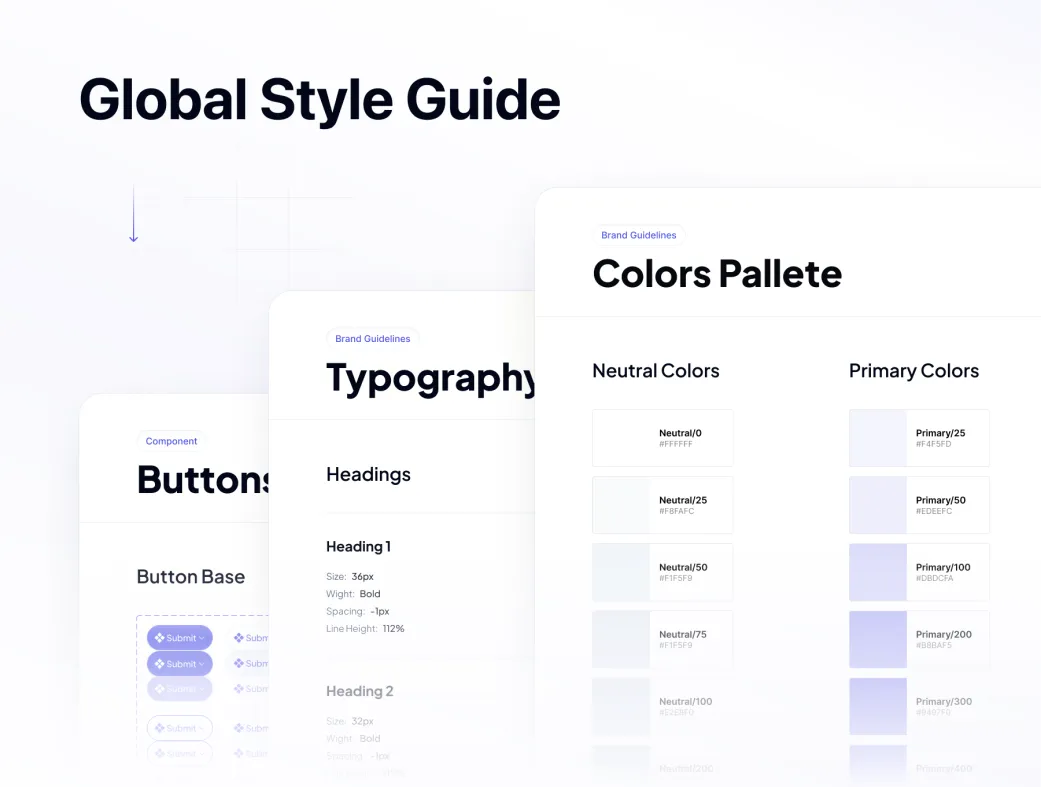Click the Heading 1 label
Image resolution: width=1041 pixels, height=787 pixels.
point(358,547)
